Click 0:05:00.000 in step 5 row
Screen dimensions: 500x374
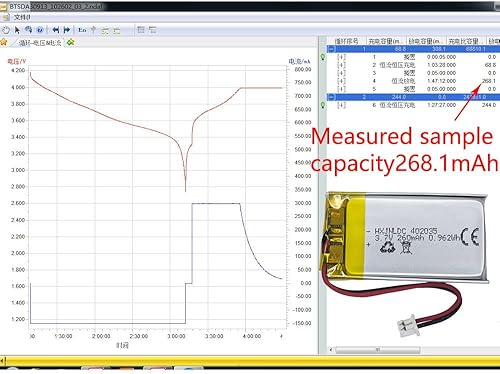[x=441, y=89]
